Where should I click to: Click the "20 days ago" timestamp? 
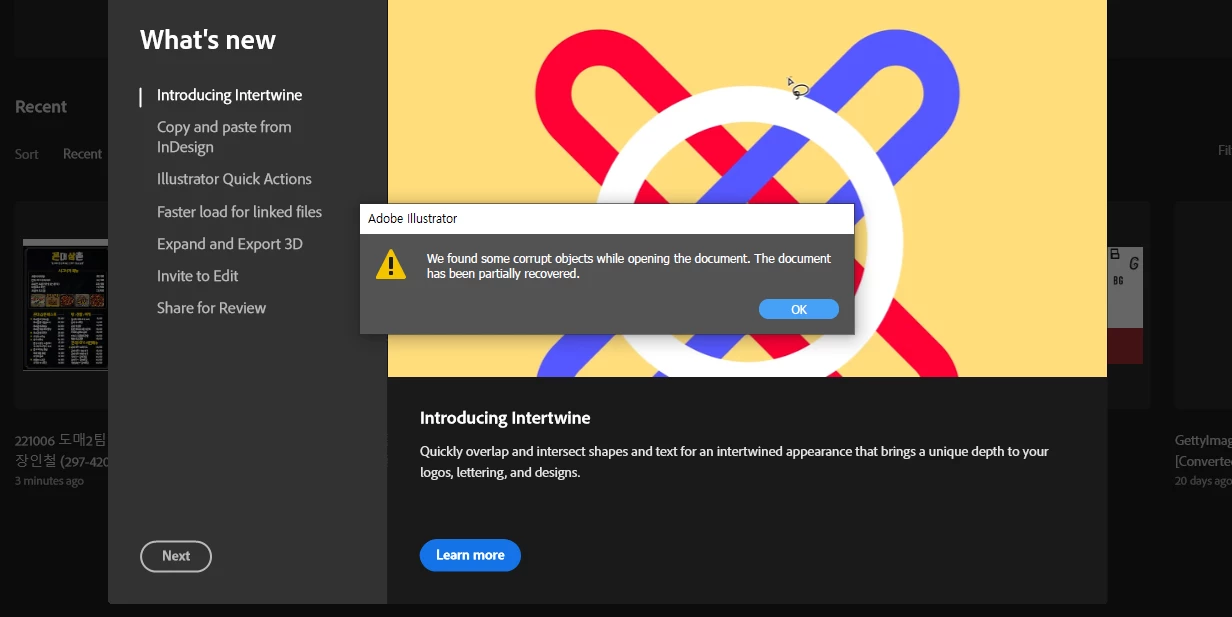(x=1203, y=481)
